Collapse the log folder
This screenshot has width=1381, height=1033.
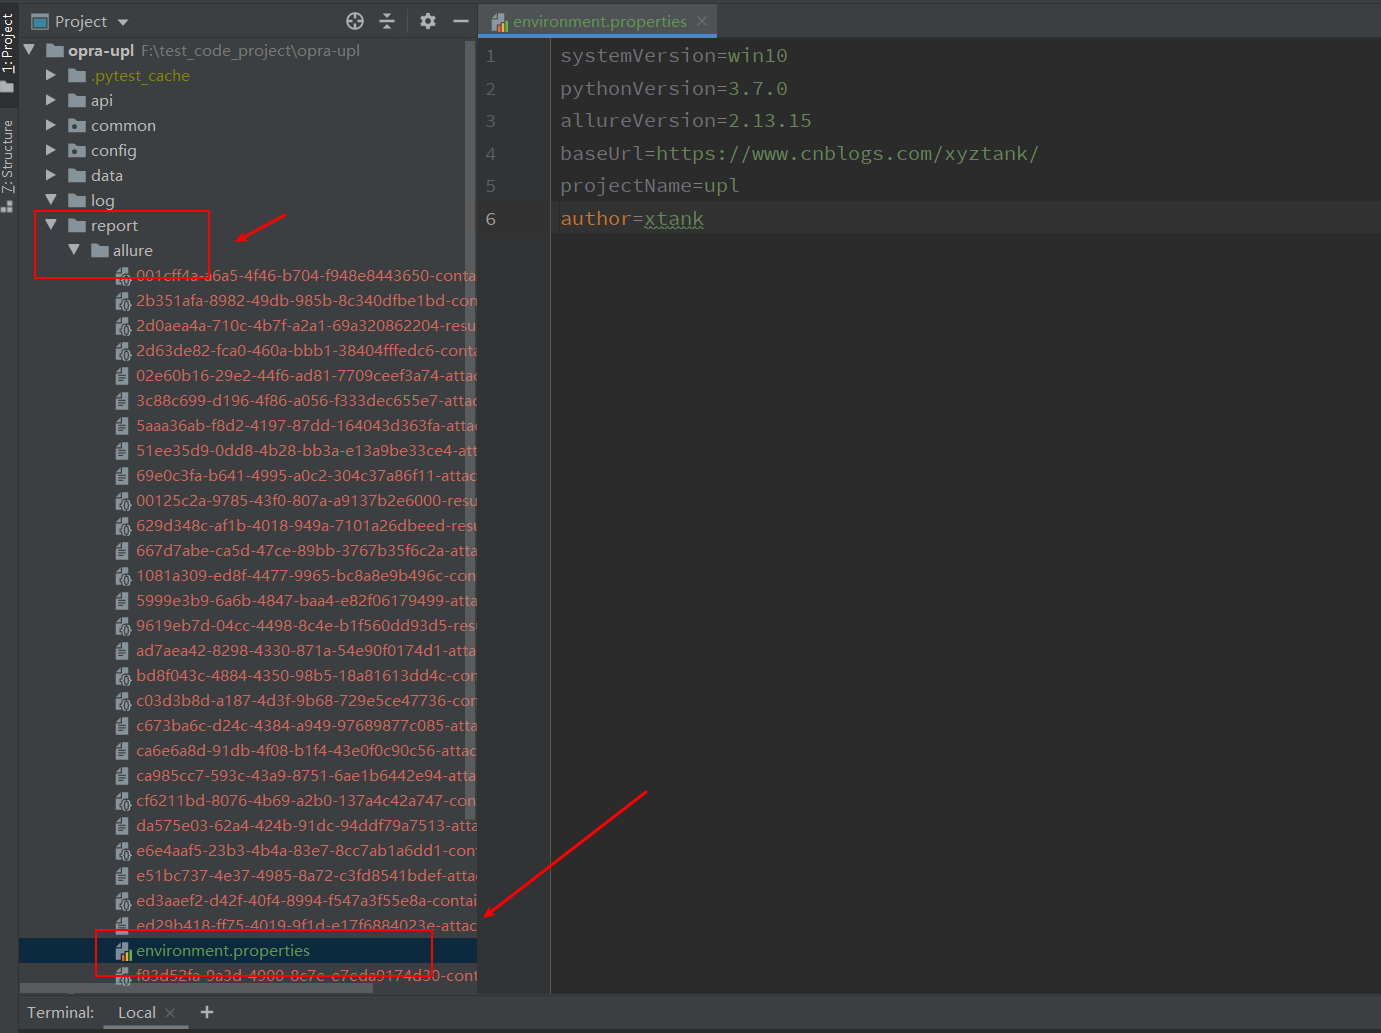coord(51,200)
